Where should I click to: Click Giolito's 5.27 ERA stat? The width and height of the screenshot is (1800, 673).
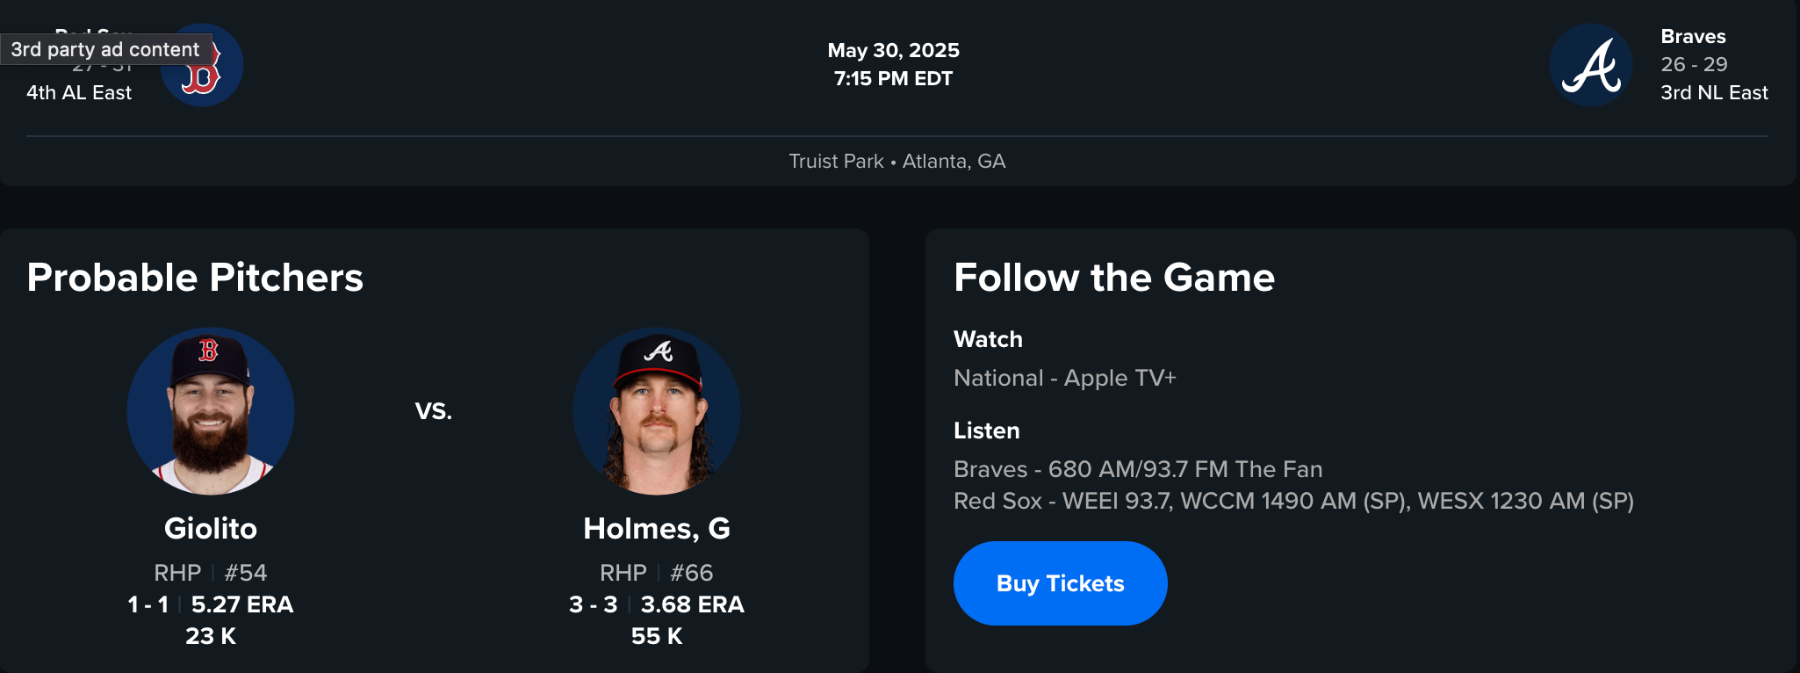pyautogui.click(x=242, y=605)
